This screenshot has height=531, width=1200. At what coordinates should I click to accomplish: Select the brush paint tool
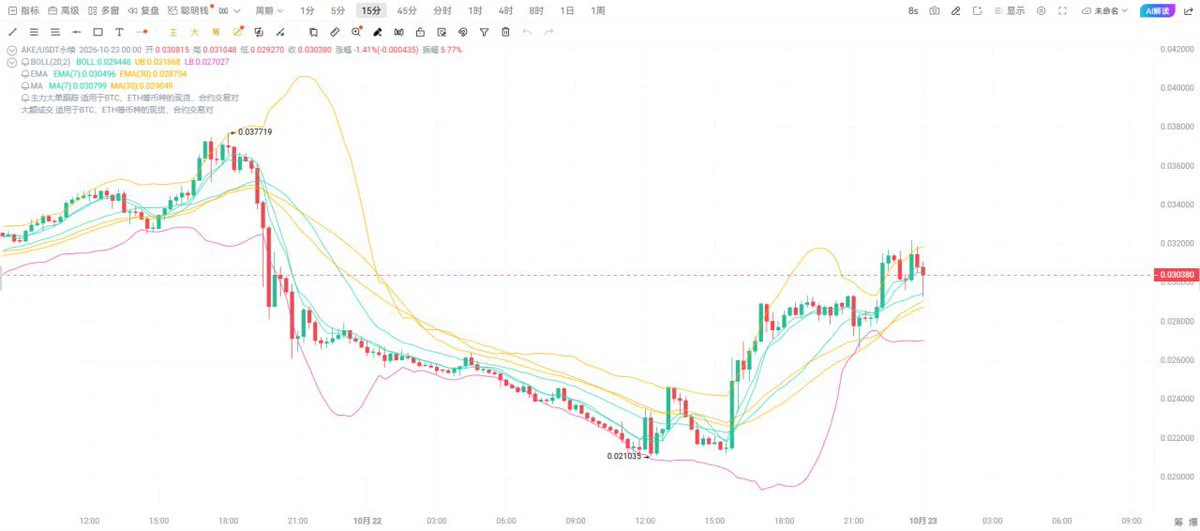pos(377,32)
